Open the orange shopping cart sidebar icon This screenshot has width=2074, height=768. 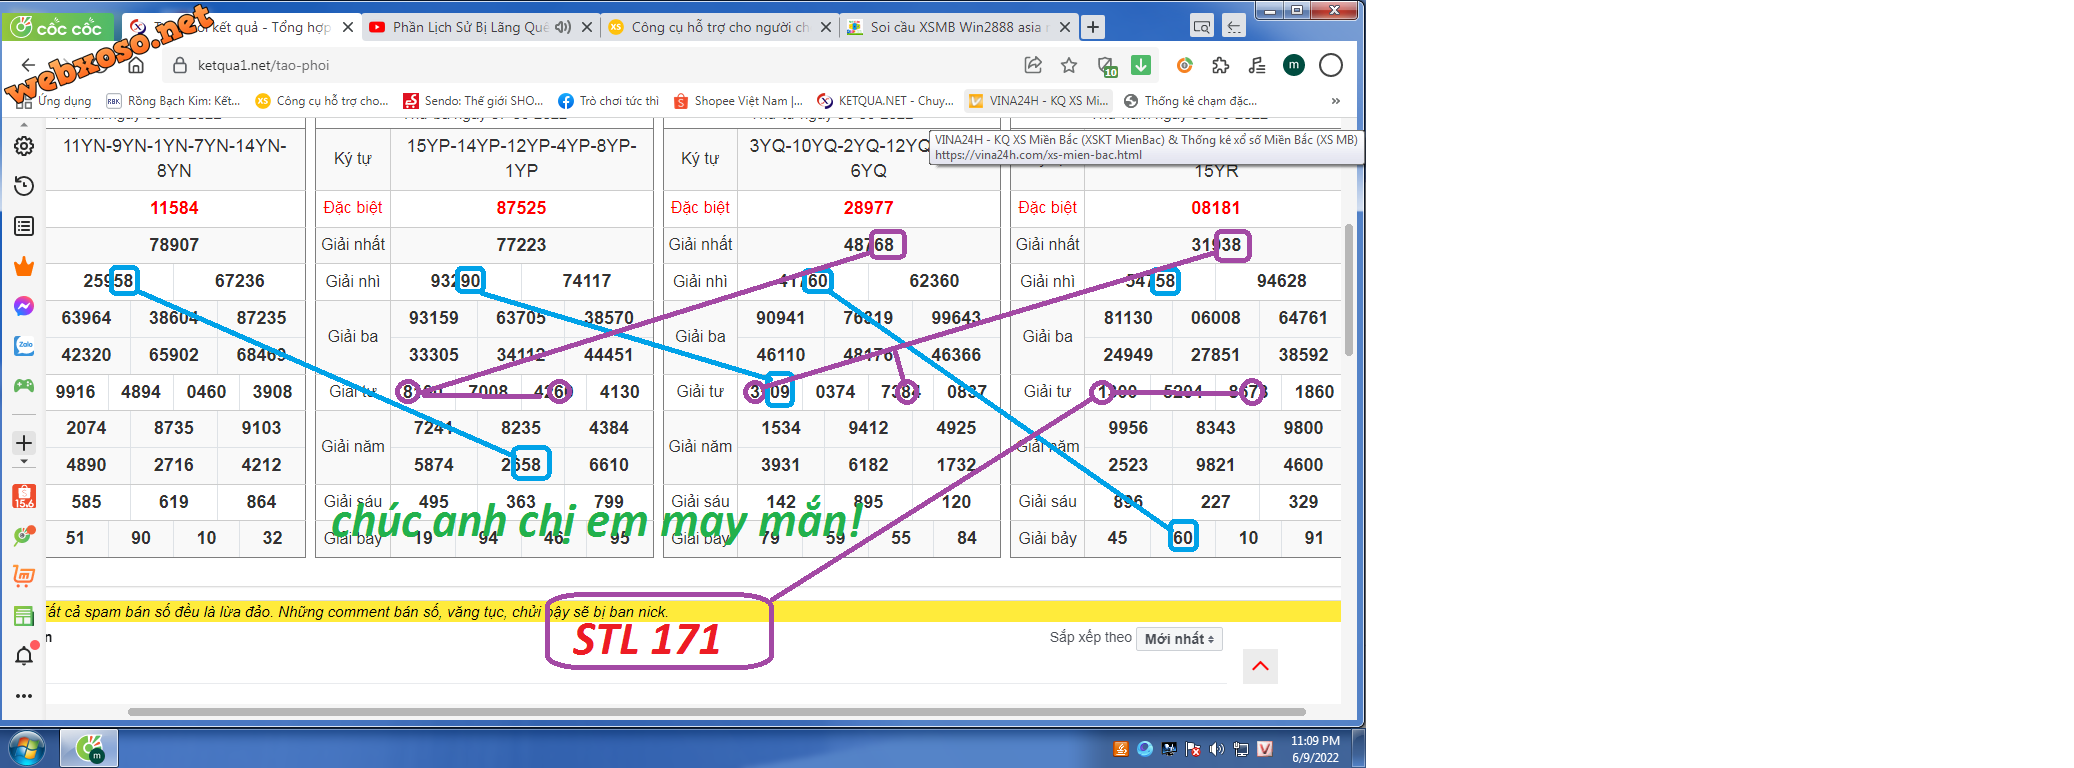pos(24,575)
